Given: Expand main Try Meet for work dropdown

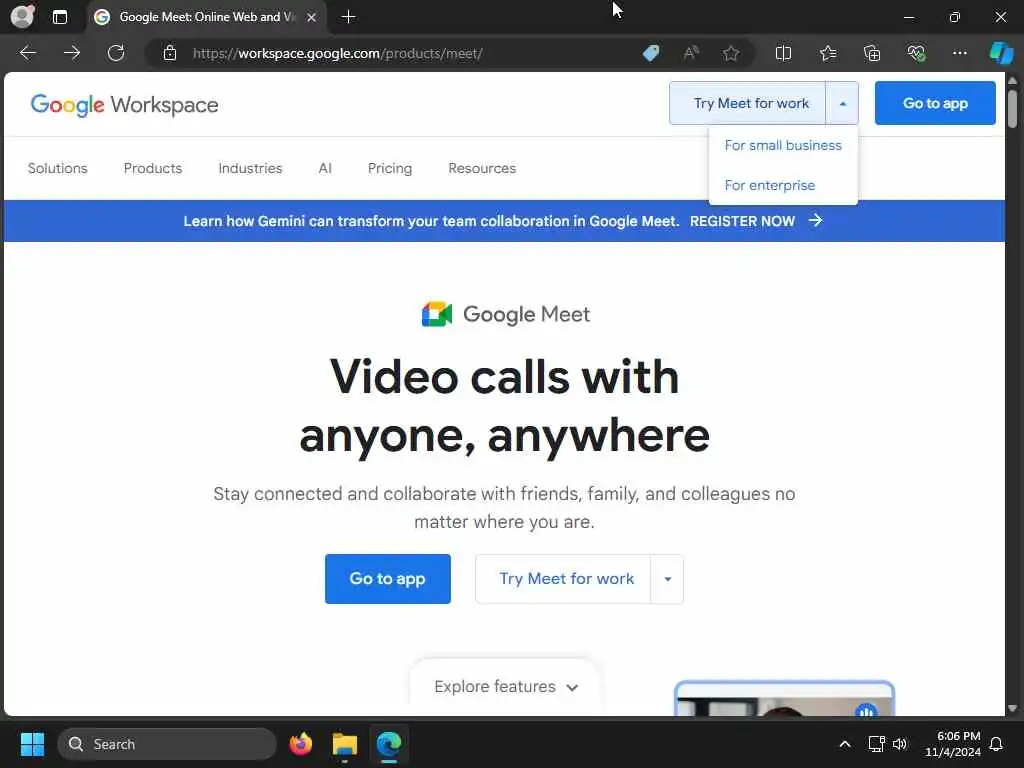Looking at the screenshot, I should coord(667,579).
